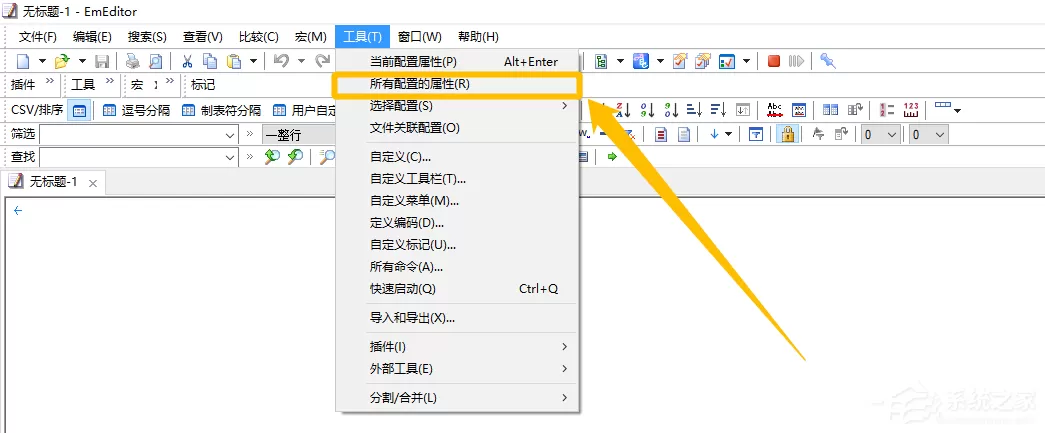Open the 查找 find combo box dropdown
1045x433 pixels.
point(231,157)
